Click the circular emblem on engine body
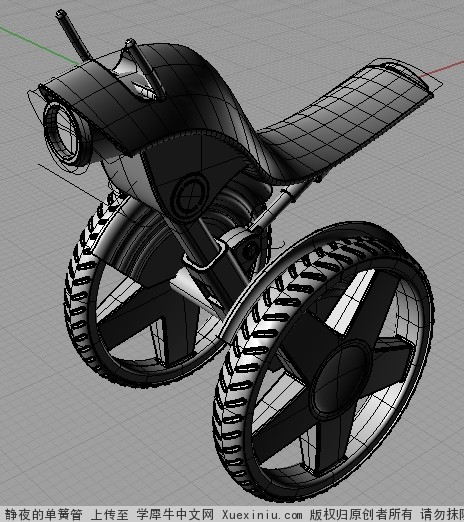The height and width of the screenshot is (522, 464). 191,196
